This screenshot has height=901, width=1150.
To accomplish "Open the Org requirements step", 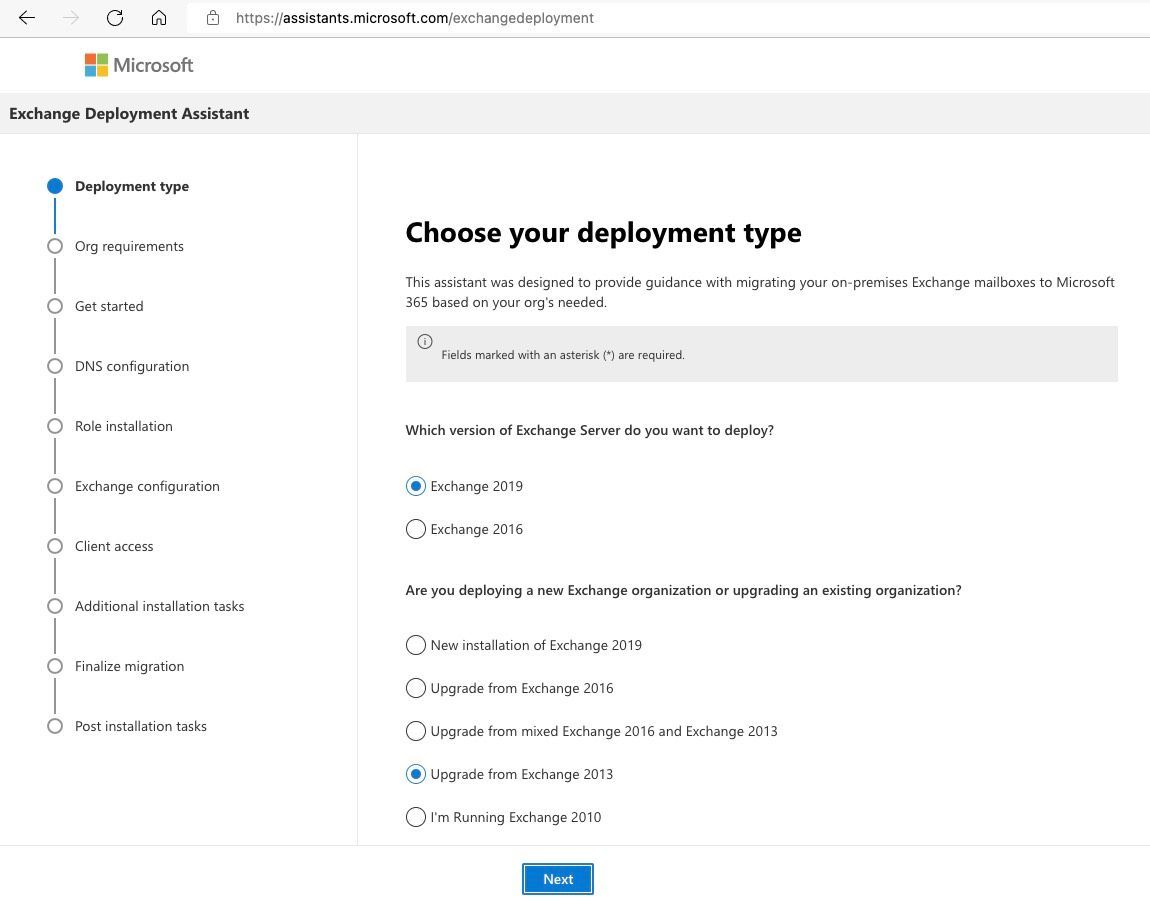I will click(x=129, y=246).
